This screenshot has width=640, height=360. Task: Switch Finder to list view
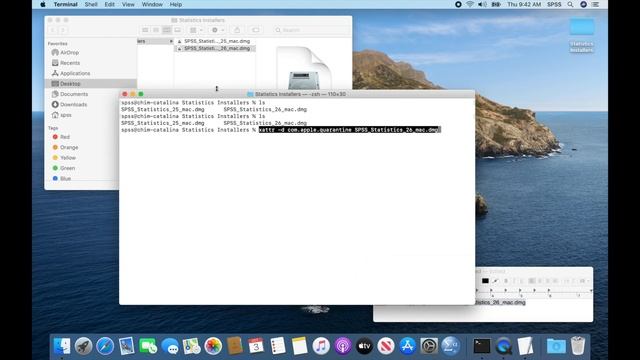tap(156, 30)
